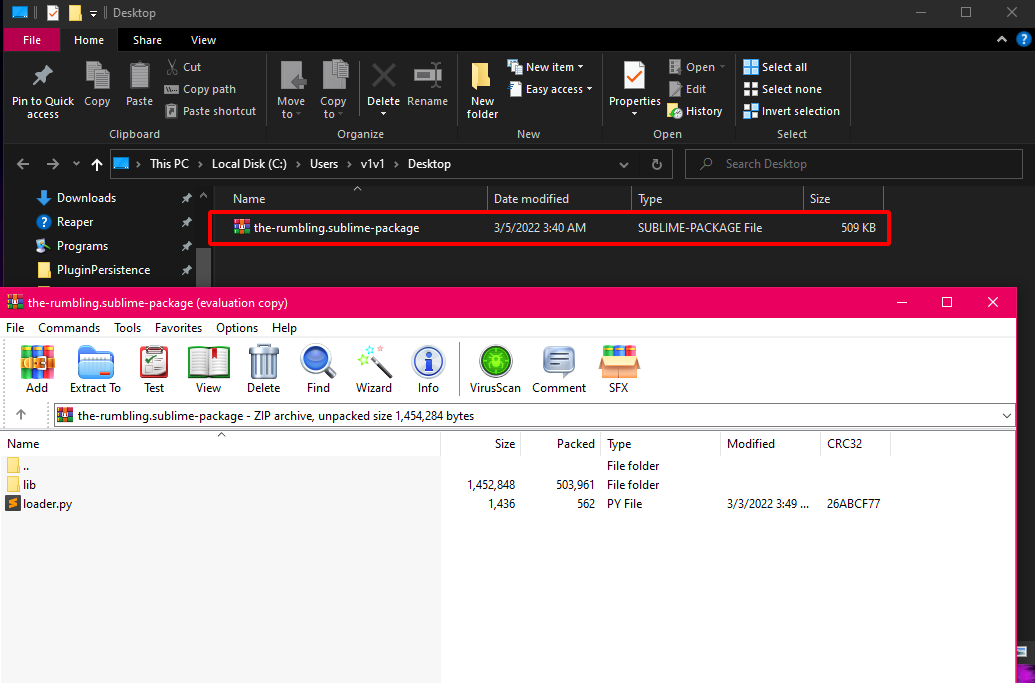Open the WinRAR Tools menu

click(x=127, y=328)
